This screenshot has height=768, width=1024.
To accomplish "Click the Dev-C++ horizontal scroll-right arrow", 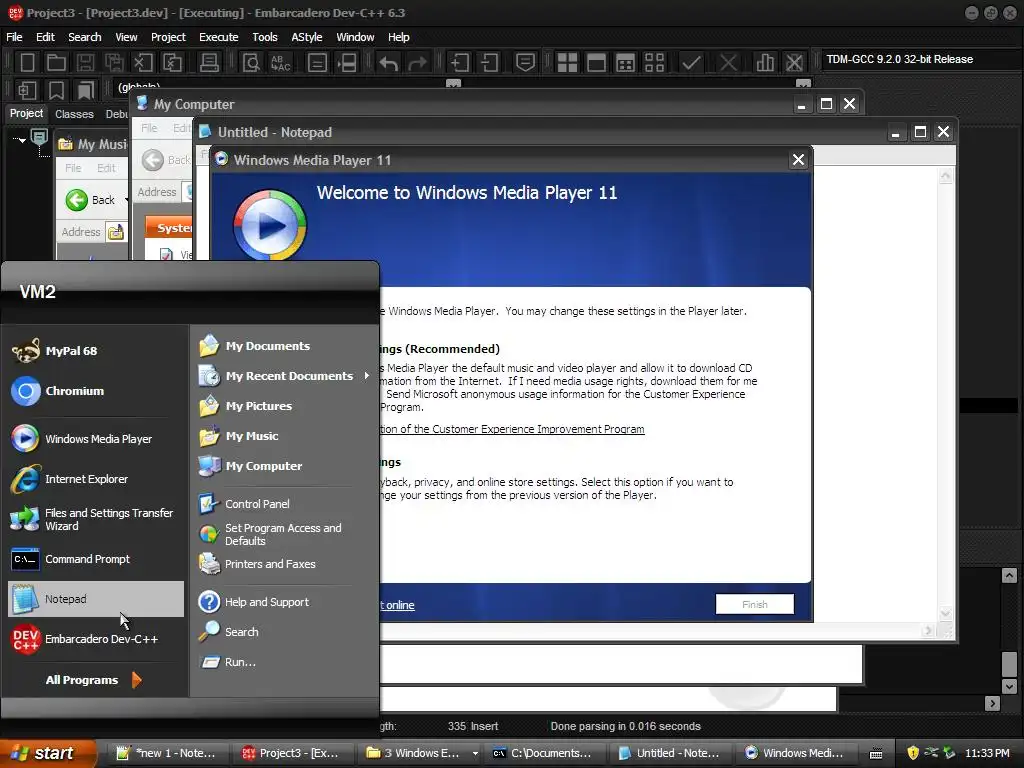I will point(993,703).
